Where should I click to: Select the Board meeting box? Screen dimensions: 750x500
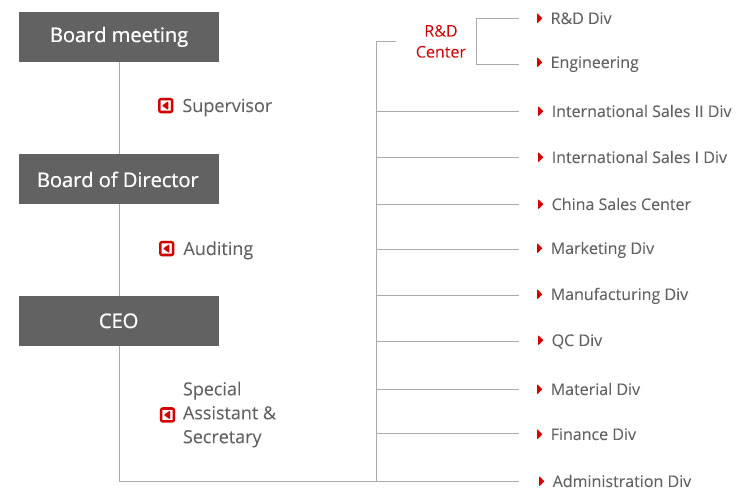(x=119, y=36)
